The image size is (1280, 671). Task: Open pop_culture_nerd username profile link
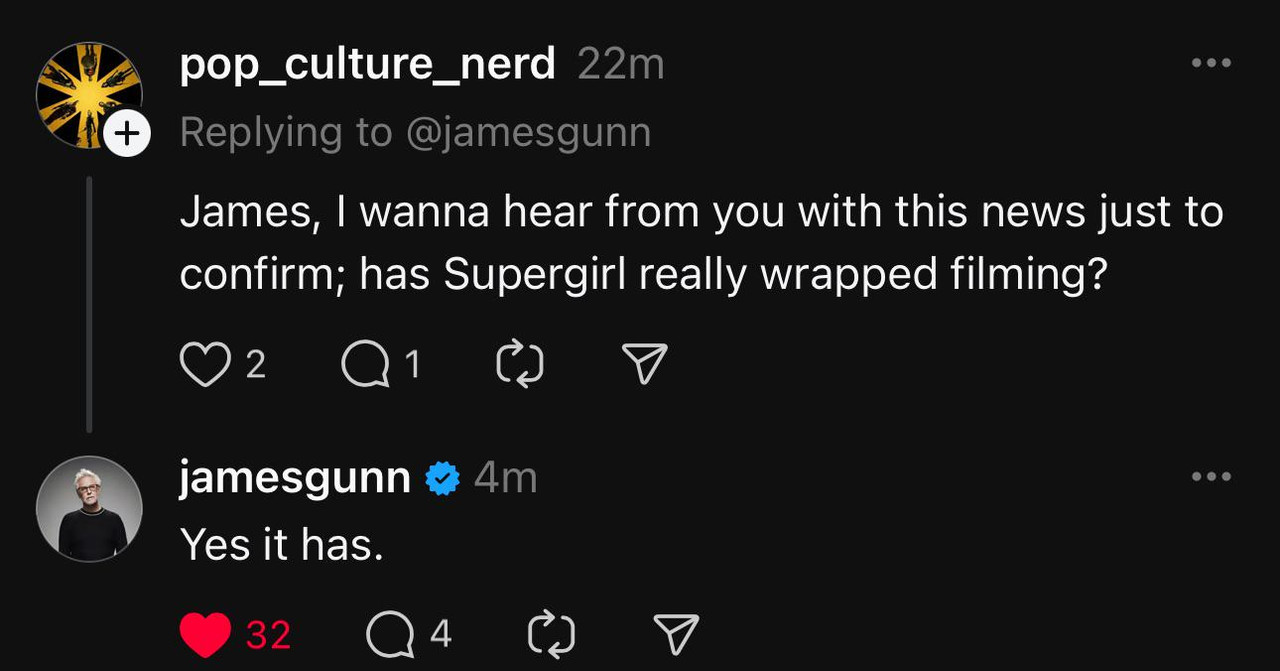coord(367,65)
